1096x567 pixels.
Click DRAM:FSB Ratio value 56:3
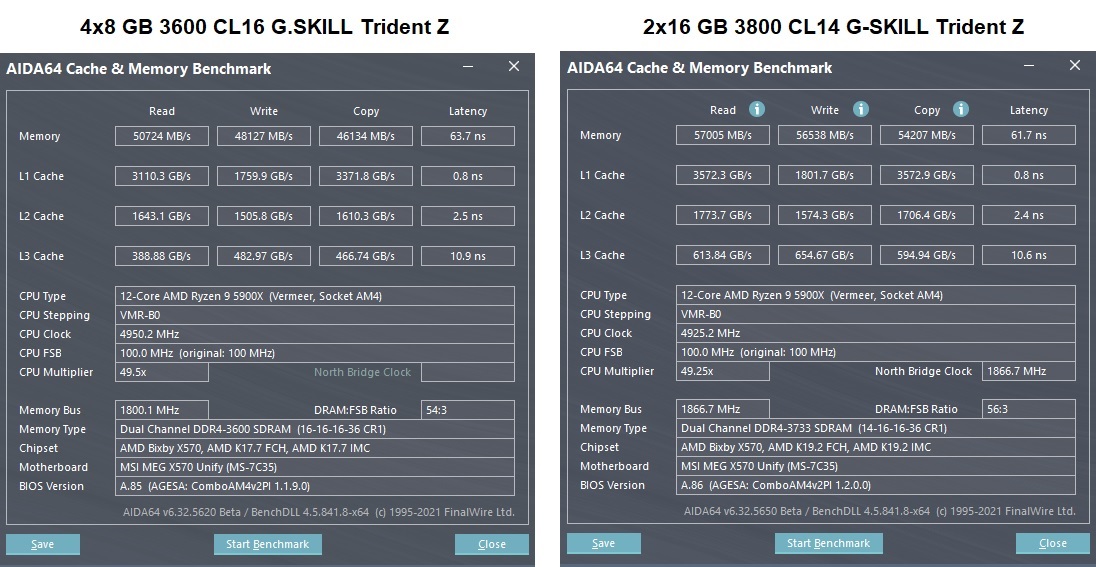point(1029,408)
